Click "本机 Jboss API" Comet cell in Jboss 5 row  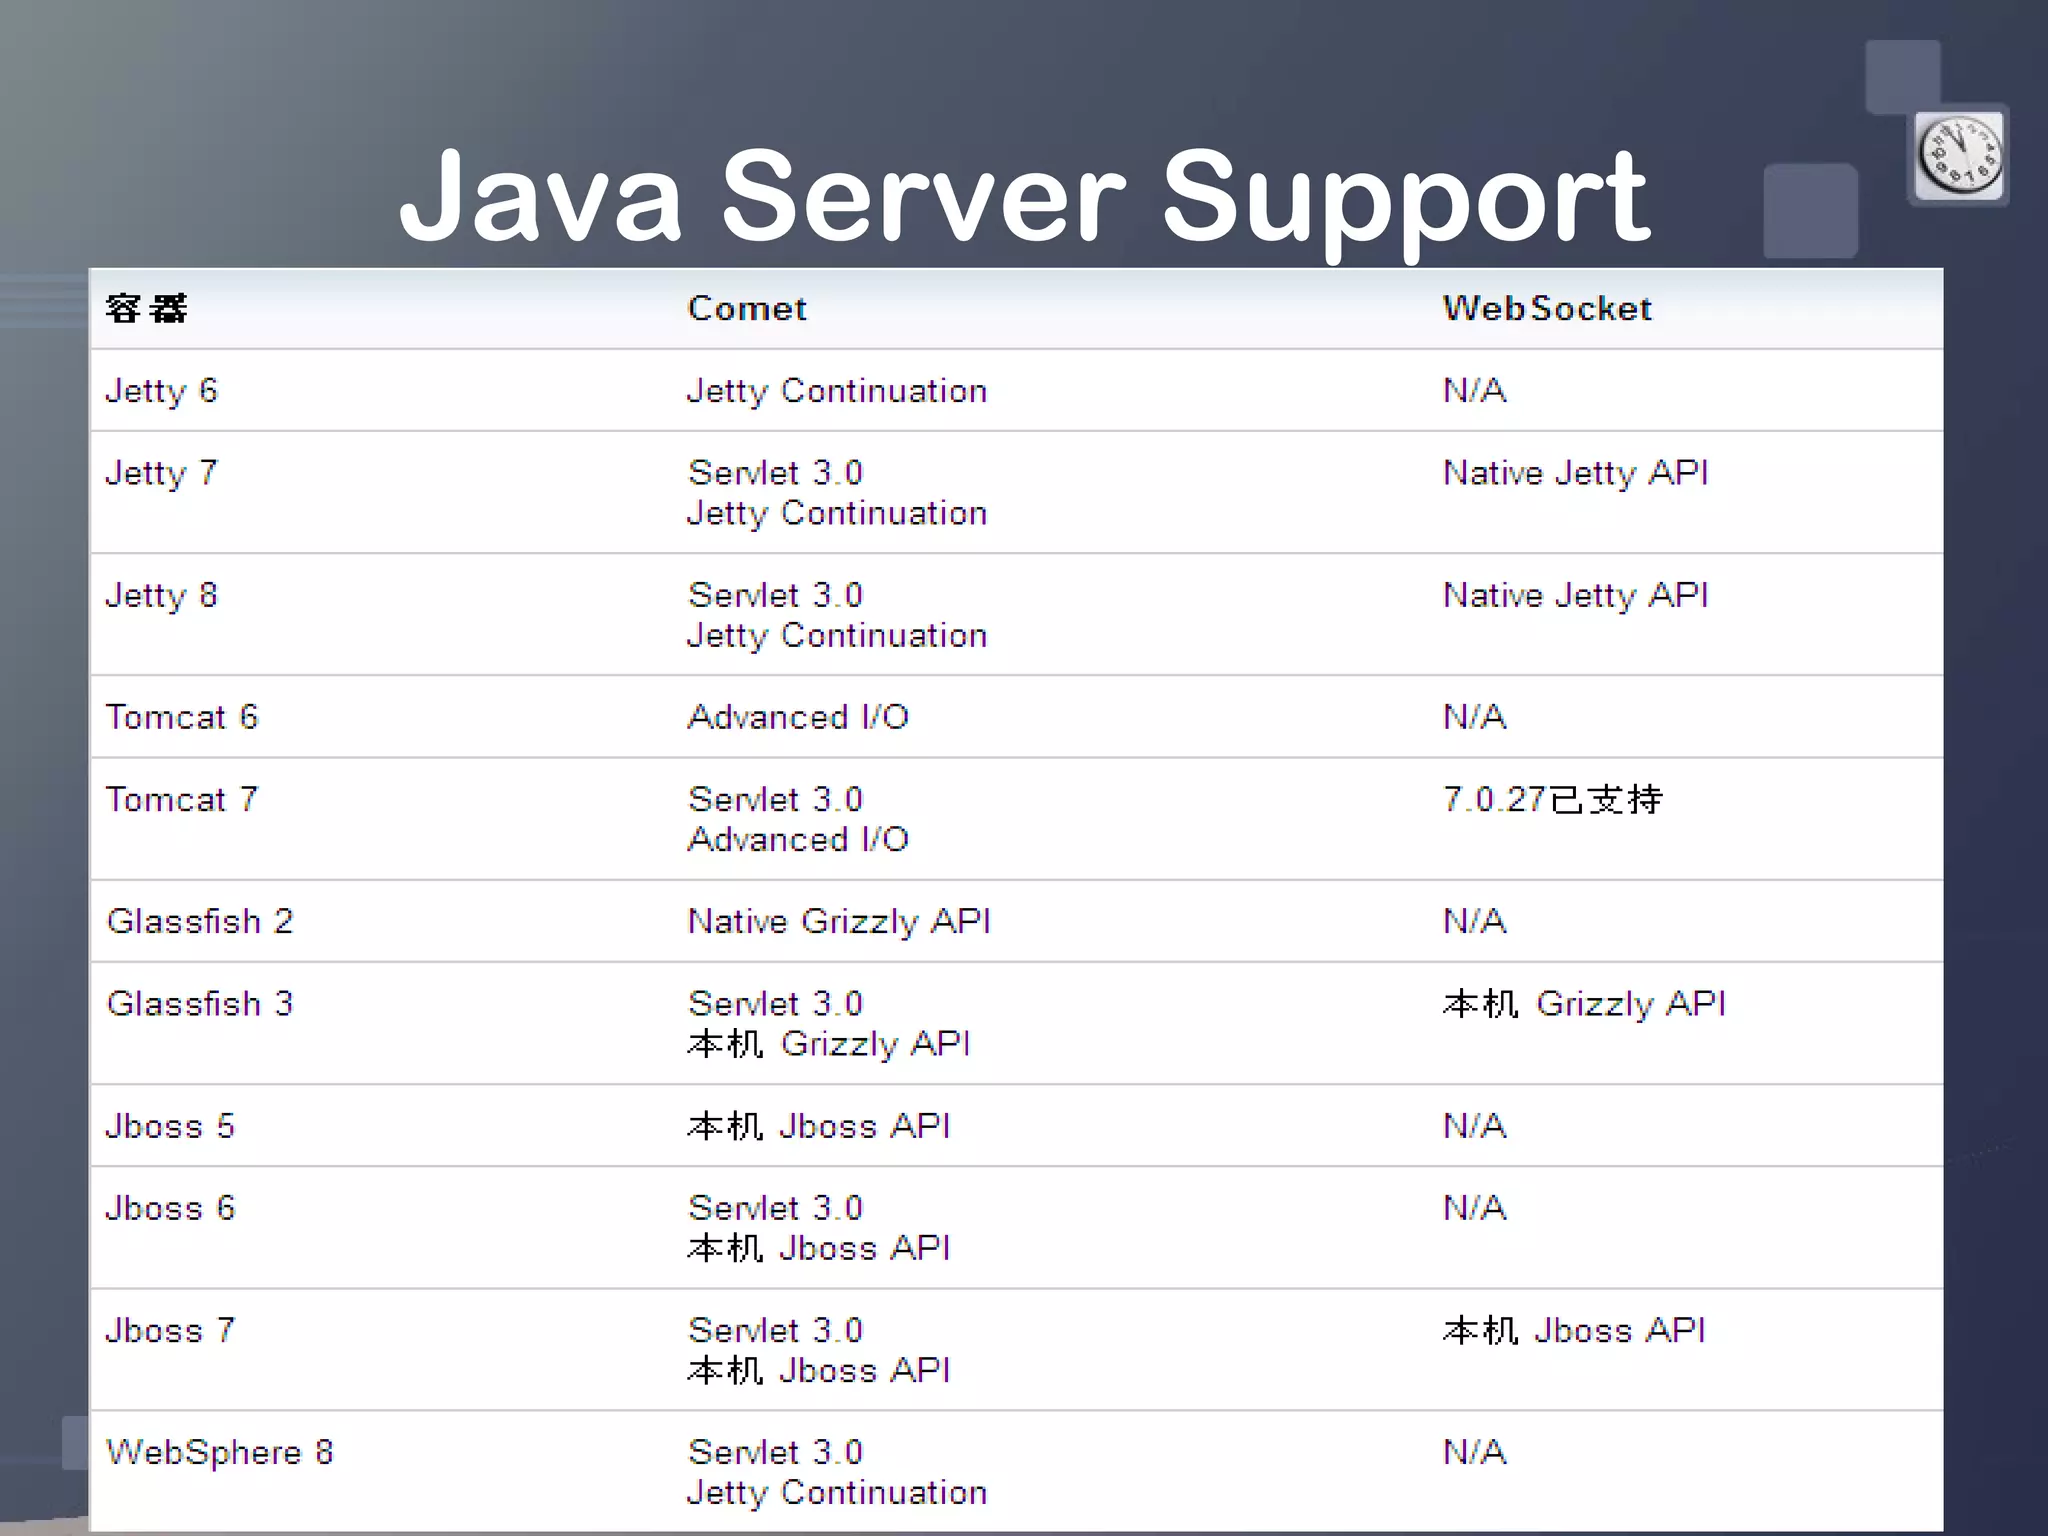(818, 1126)
